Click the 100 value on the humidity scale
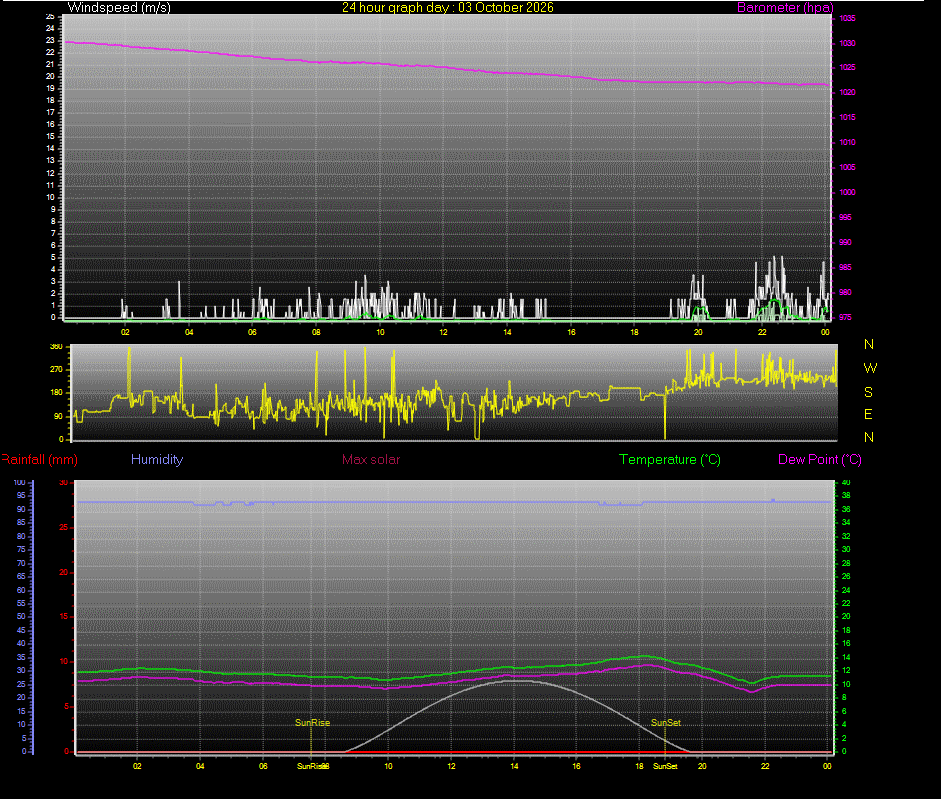Viewport: 941px width, 799px height. (20, 483)
